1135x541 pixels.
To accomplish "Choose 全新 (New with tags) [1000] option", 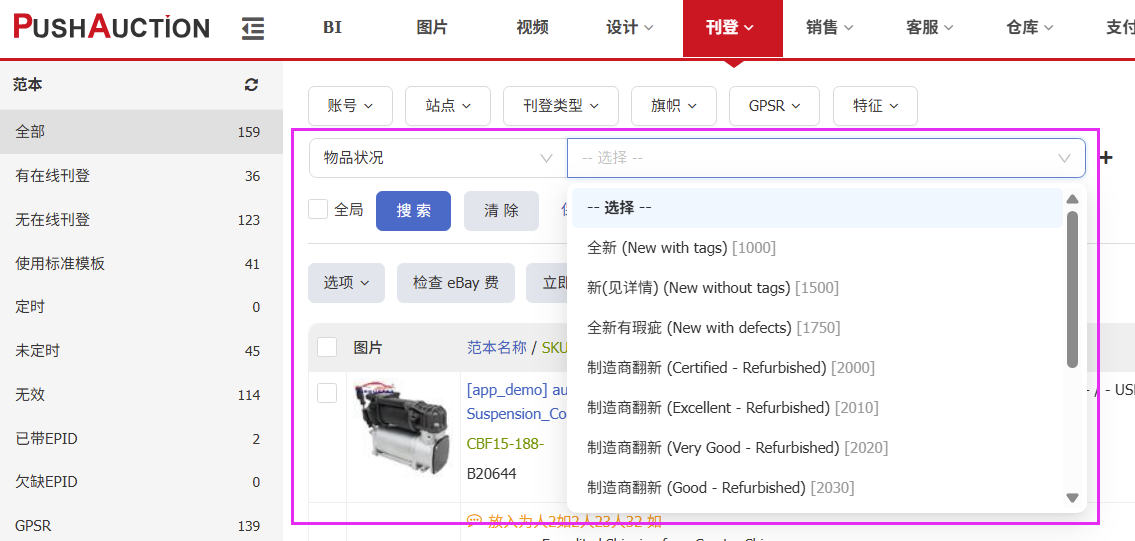I will tap(681, 247).
